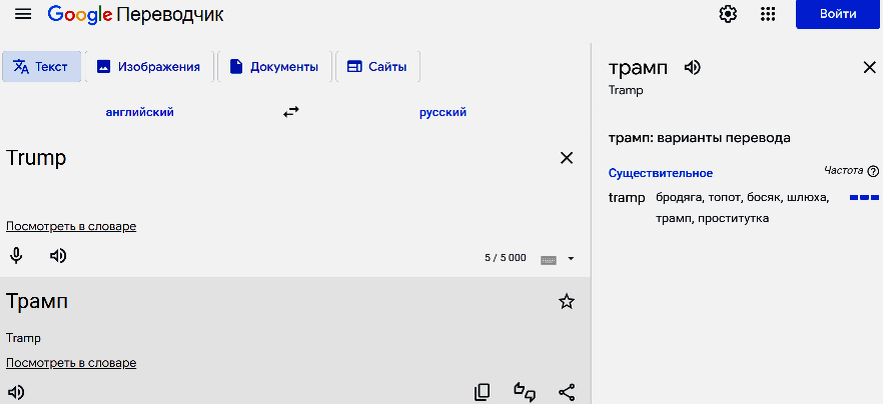Listen to the source text Trump

(58, 256)
